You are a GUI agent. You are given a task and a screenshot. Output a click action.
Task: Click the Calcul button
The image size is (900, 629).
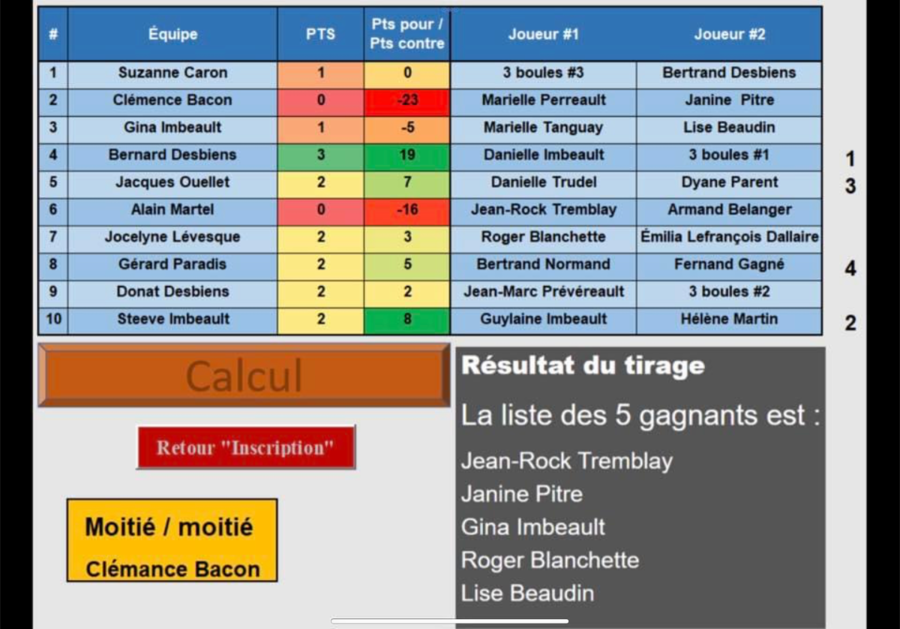244,375
